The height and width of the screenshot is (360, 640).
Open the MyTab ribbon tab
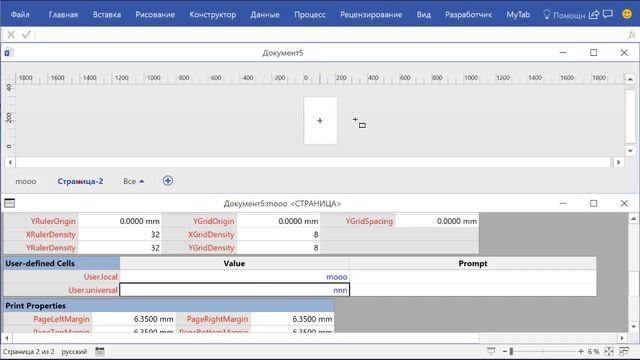point(518,15)
